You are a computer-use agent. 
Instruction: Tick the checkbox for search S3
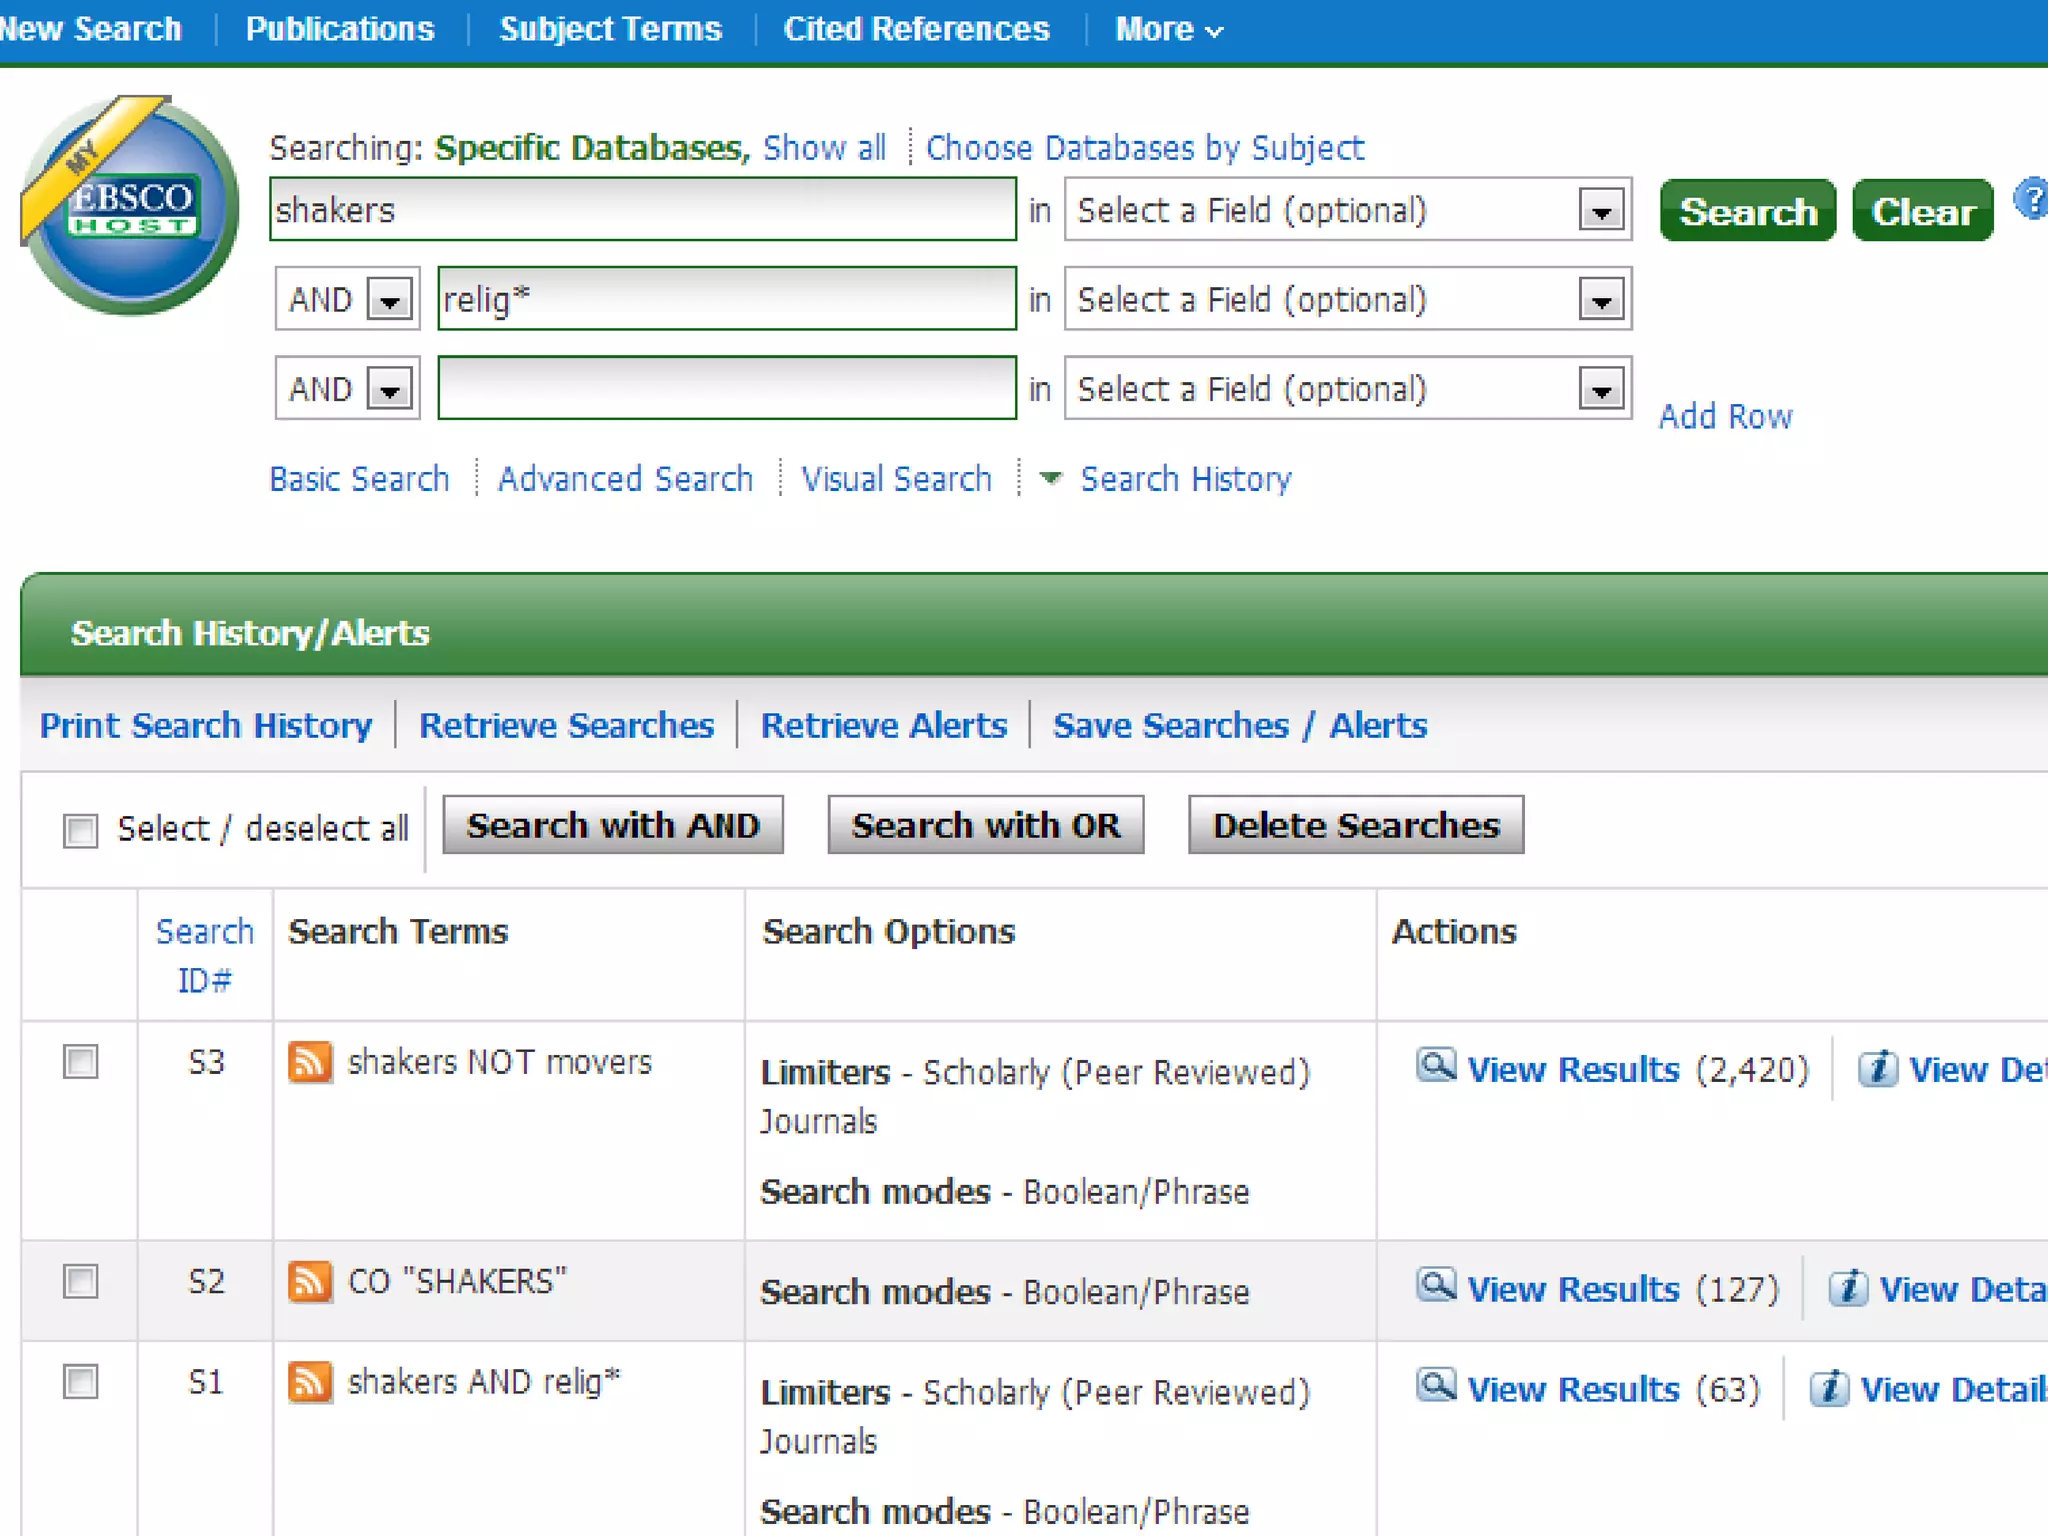[81, 1062]
